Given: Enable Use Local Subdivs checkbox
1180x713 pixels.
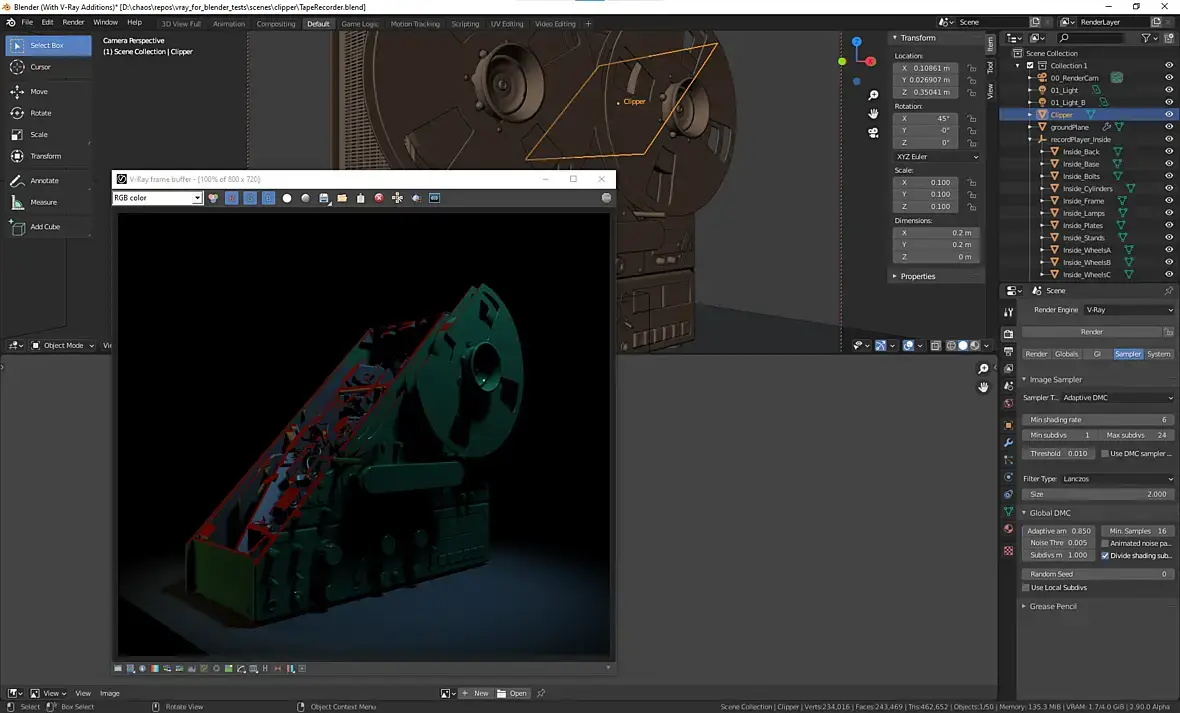Looking at the screenshot, I should click(x=1026, y=588).
